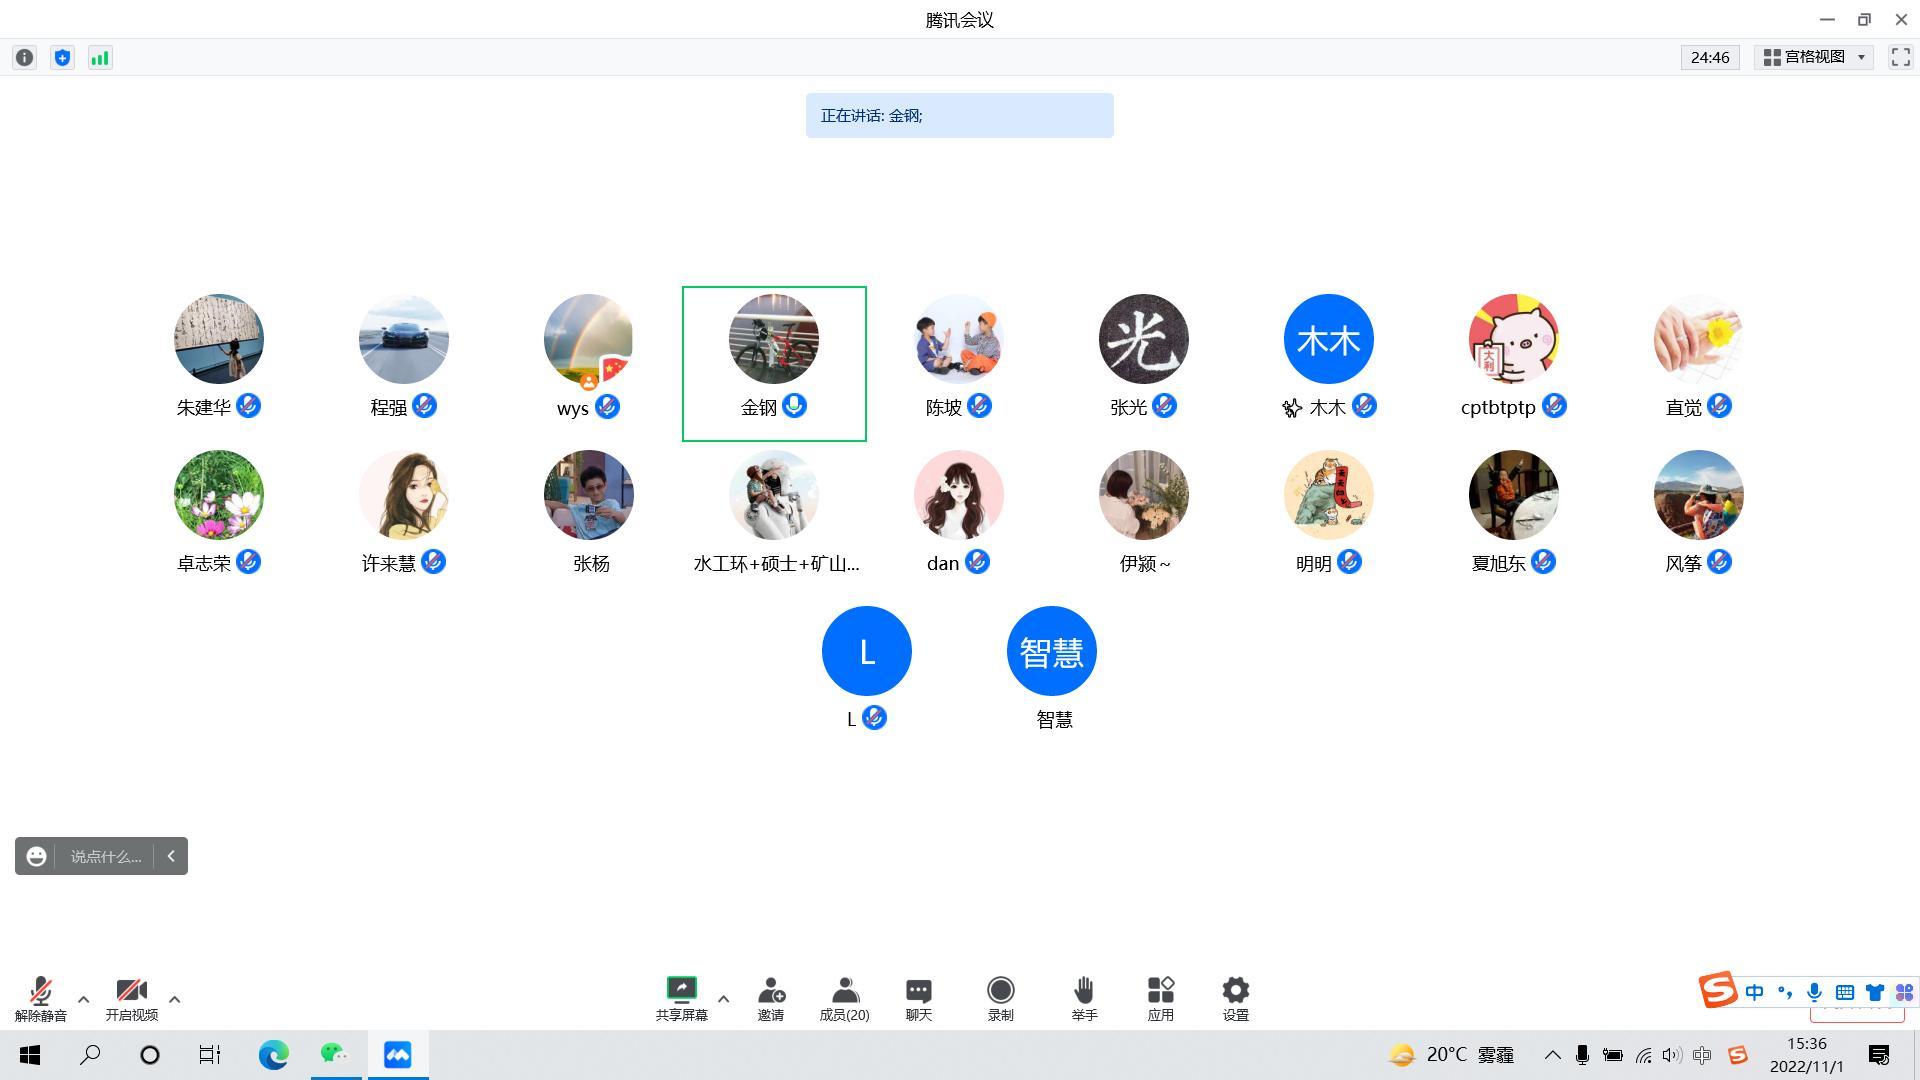
Task: Open the 成员(20) members list
Action: click(844, 999)
